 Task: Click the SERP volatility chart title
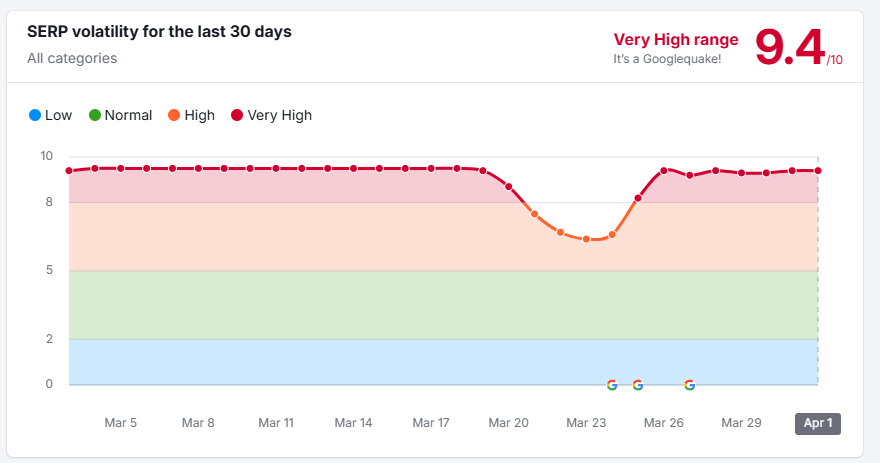point(160,32)
